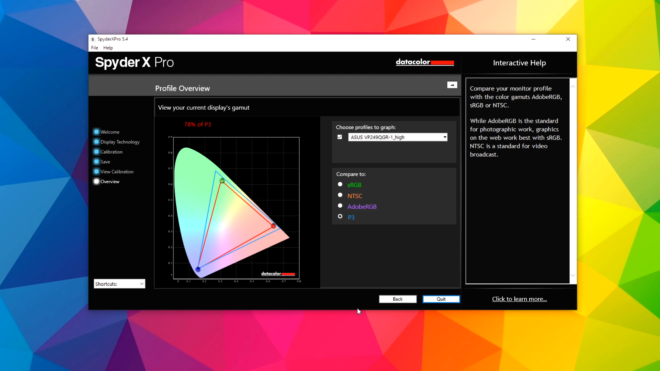Collapse the Profile Overview panel button
This screenshot has height=371, width=660.
(x=452, y=85)
